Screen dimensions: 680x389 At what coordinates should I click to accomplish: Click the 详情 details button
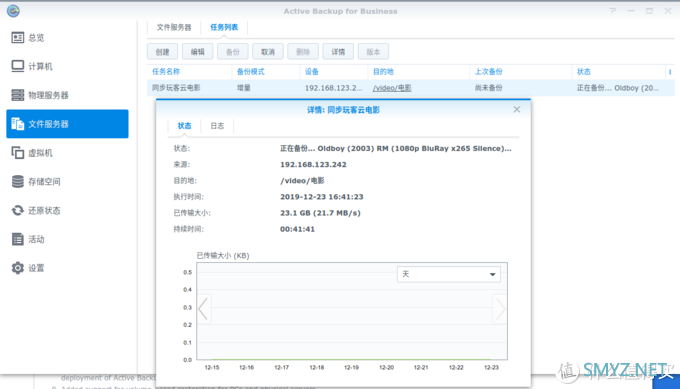pyautogui.click(x=338, y=52)
